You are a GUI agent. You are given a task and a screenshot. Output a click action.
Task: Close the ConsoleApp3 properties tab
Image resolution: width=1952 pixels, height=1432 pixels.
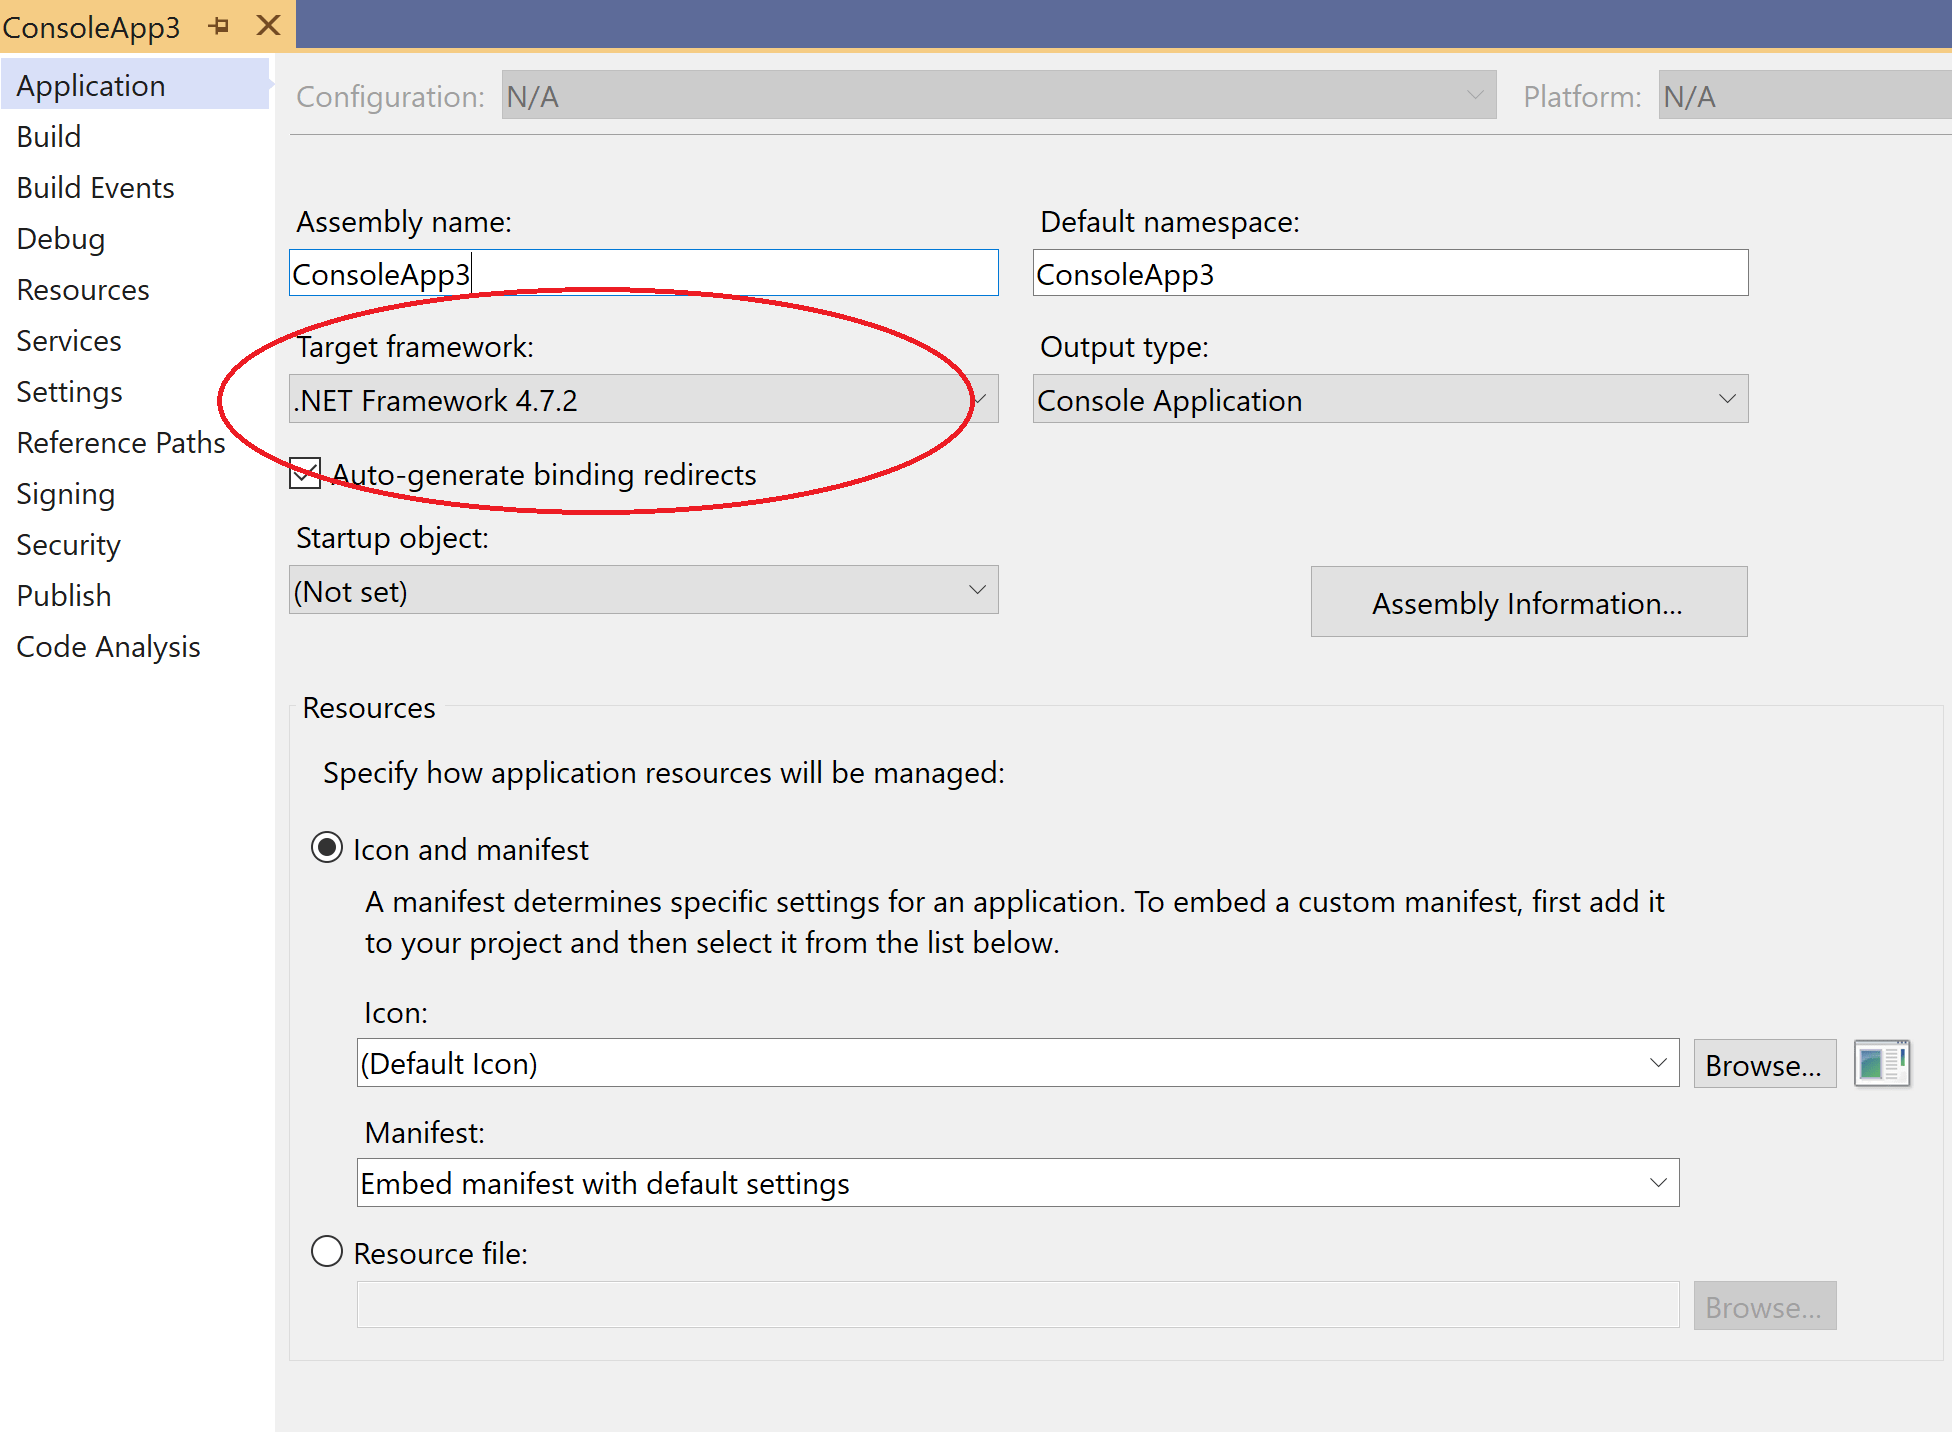tap(268, 25)
